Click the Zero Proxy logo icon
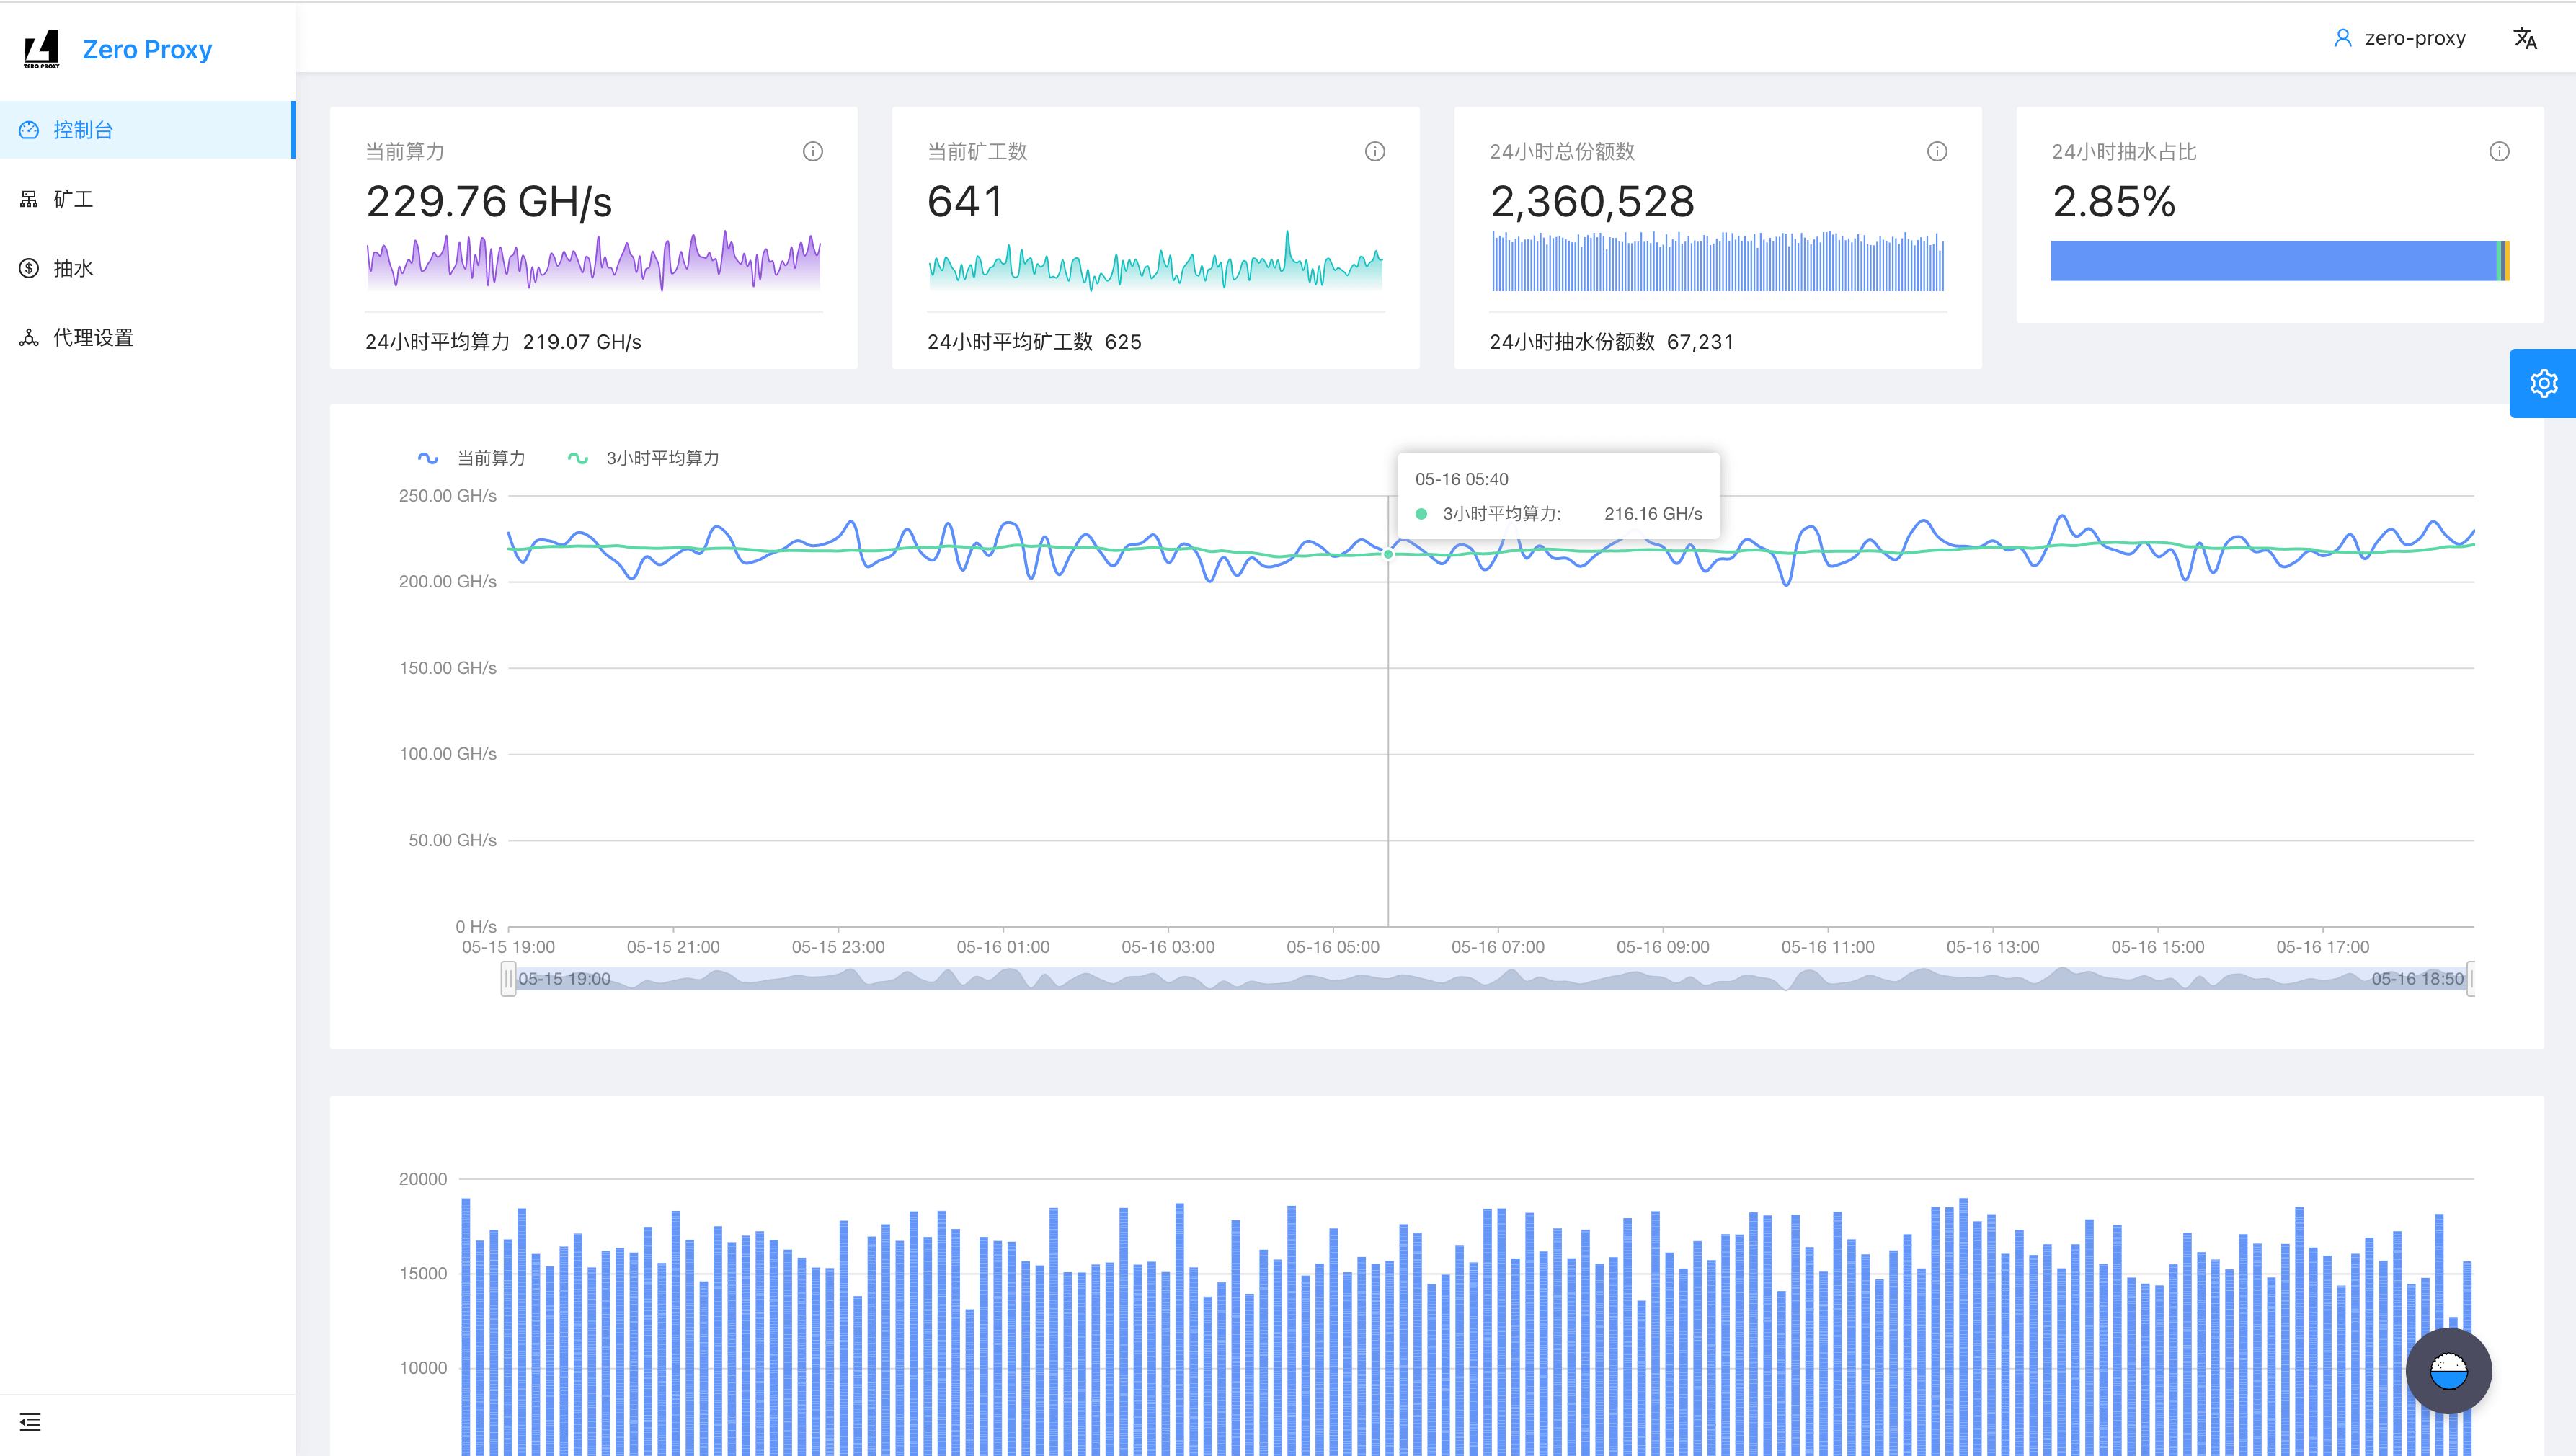Image resolution: width=2576 pixels, height=1456 pixels. coord(41,49)
